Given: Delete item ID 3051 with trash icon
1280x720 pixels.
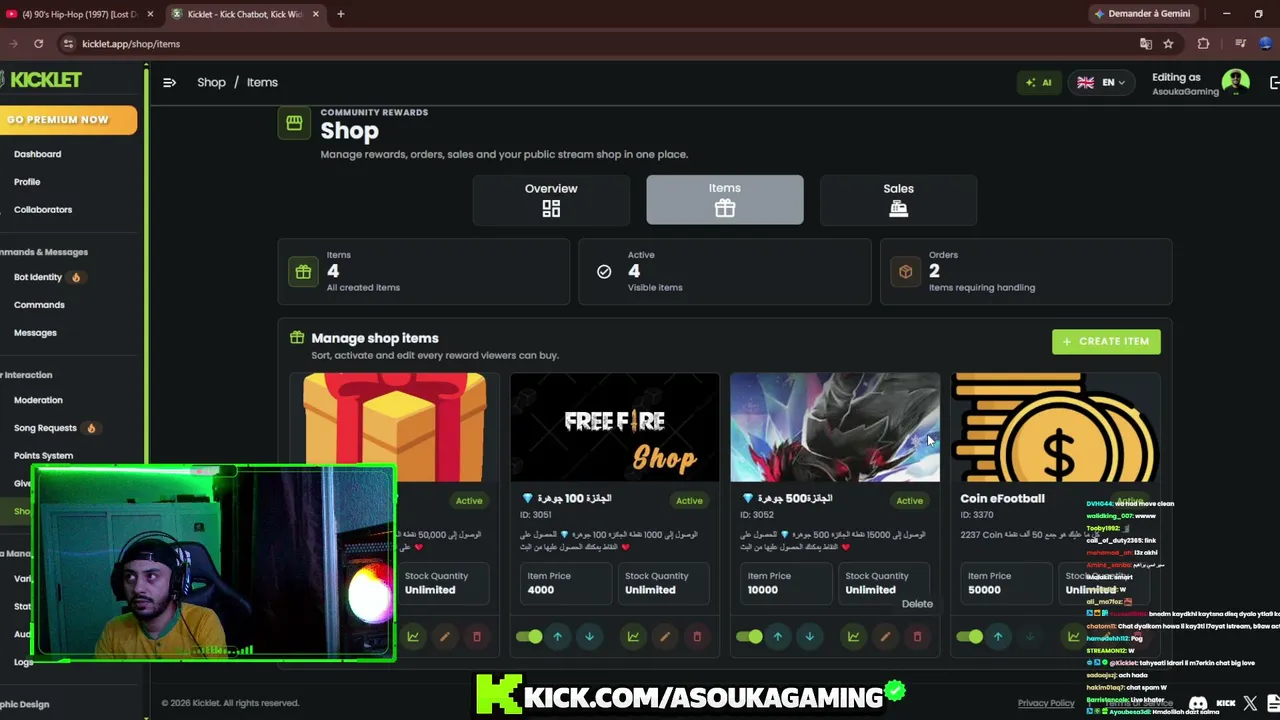Looking at the screenshot, I should pyautogui.click(x=697, y=637).
